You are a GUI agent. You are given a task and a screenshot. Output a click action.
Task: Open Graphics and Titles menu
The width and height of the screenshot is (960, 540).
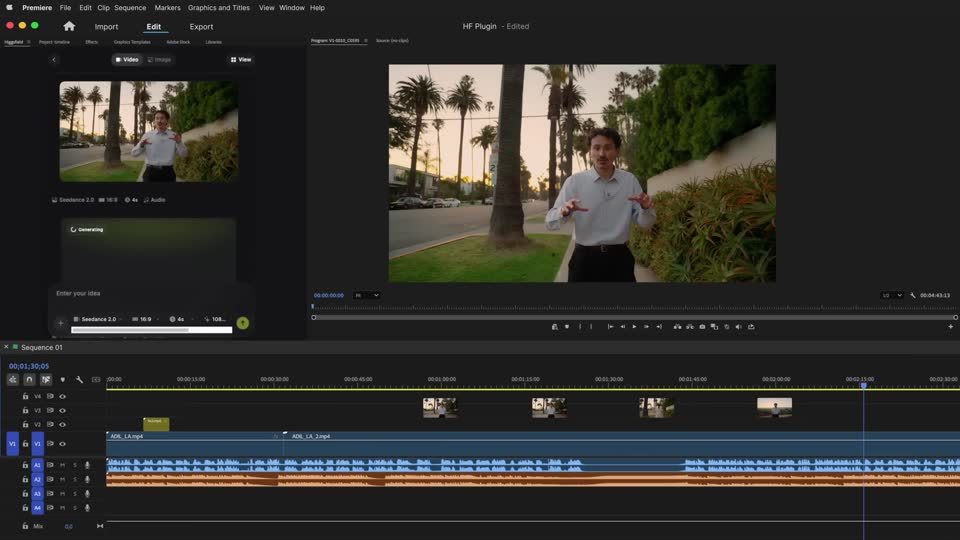point(219,8)
